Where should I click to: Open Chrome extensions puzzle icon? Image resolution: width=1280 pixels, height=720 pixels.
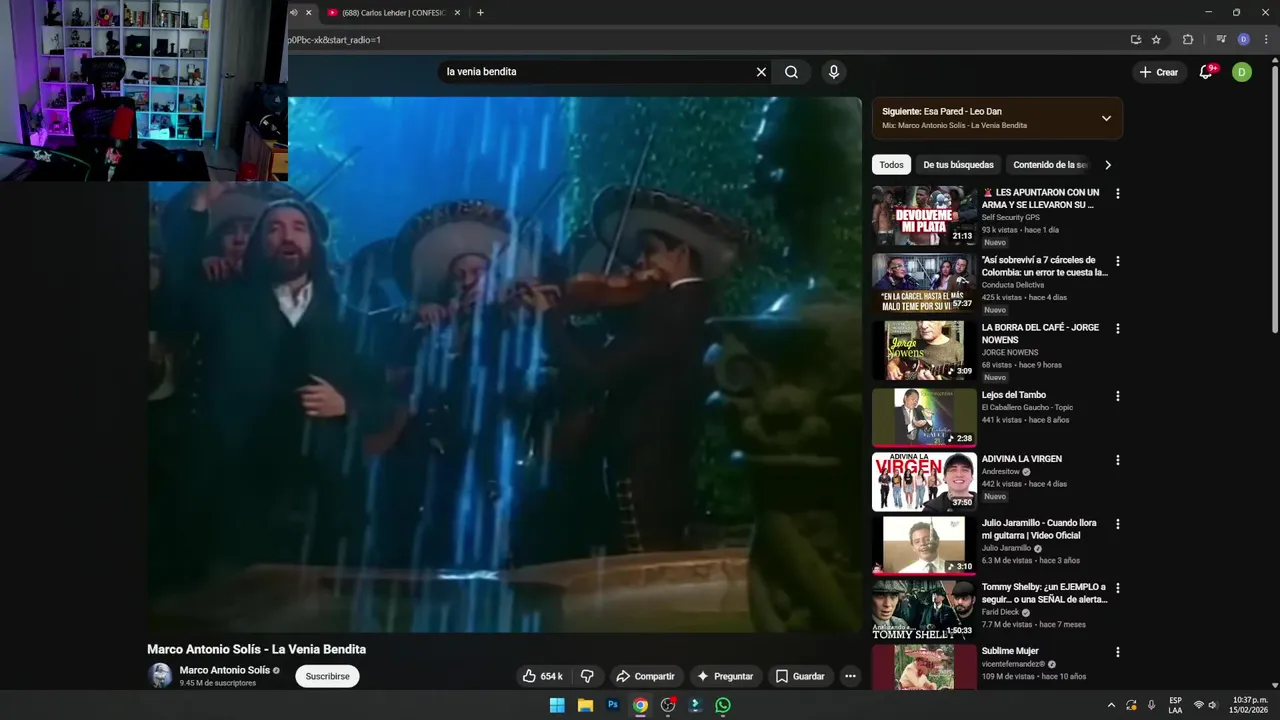click(1188, 40)
